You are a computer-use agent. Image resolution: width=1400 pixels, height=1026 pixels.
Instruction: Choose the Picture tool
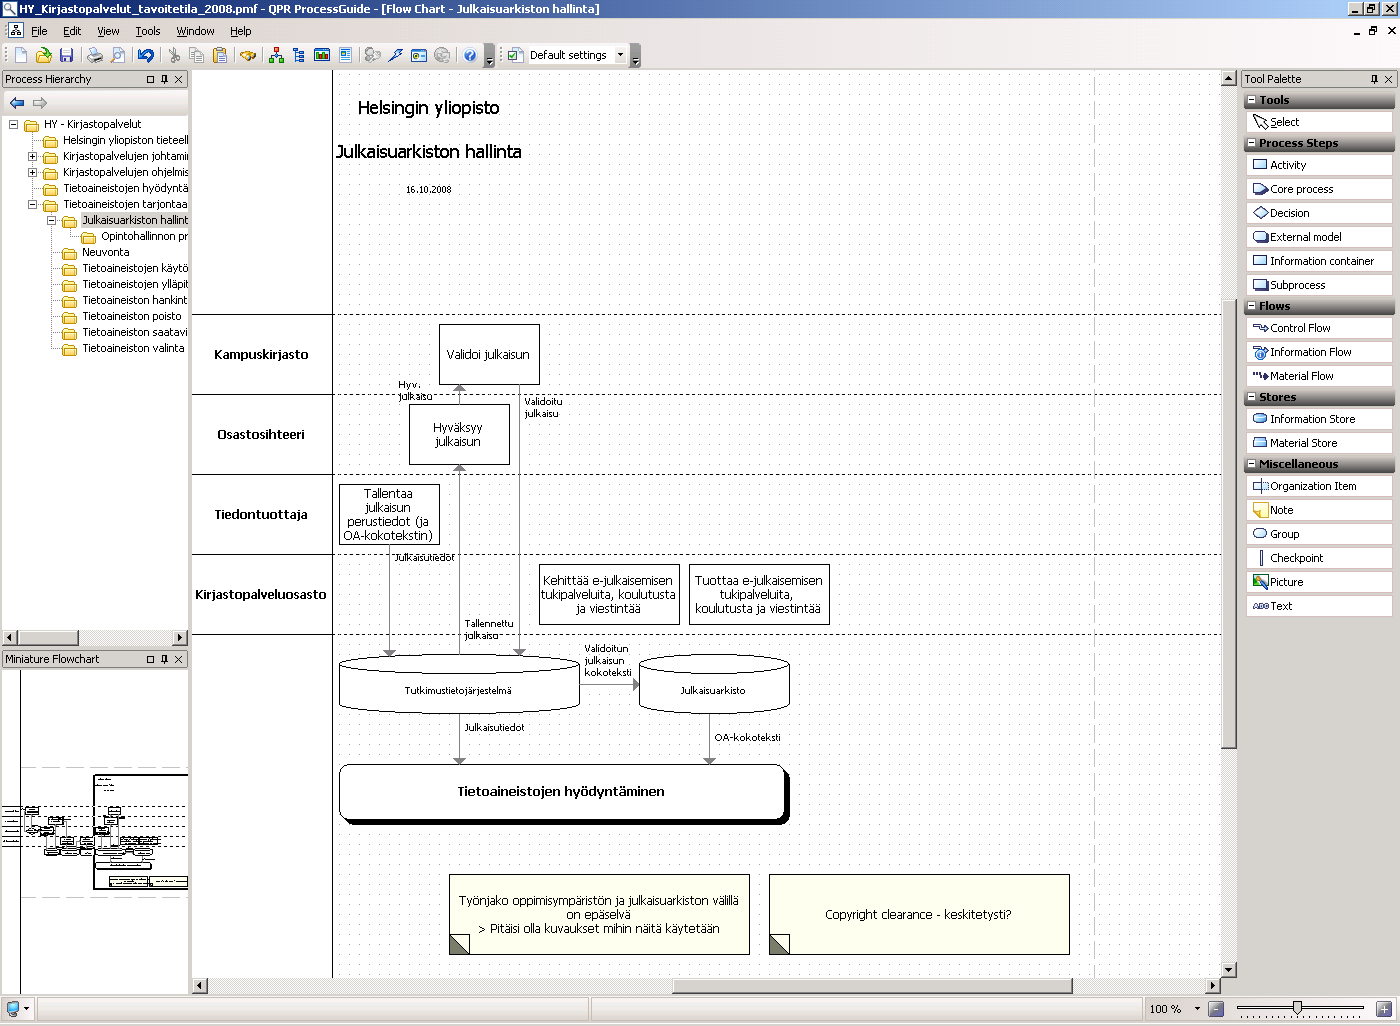point(1319,582)
